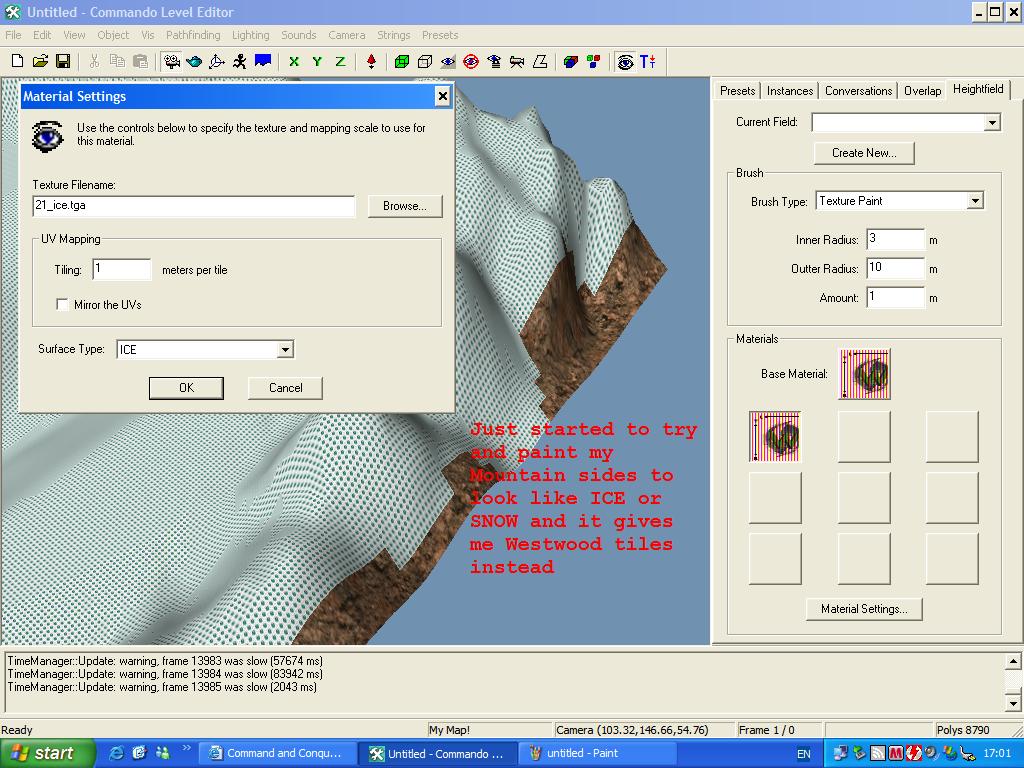
Task: Switch to the Presets tab
Action: [737, 91]
